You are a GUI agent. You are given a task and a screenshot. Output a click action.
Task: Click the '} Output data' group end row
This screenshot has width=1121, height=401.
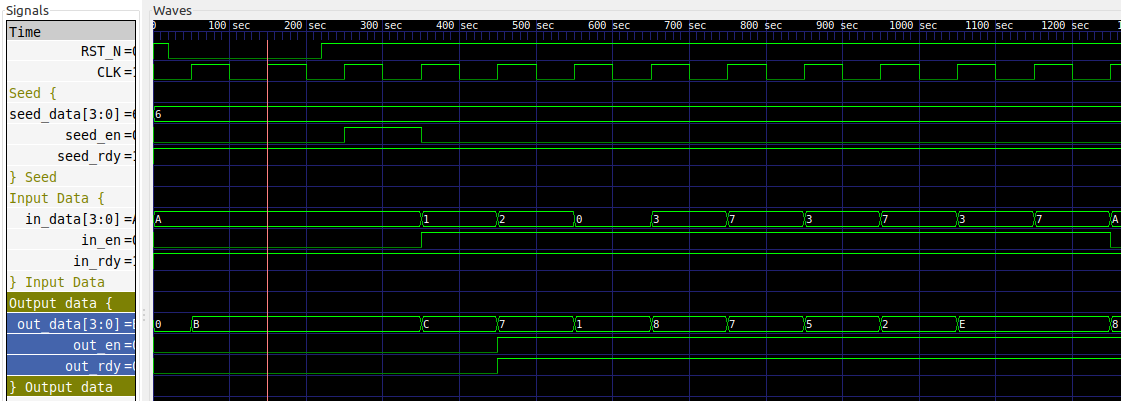click(71, 387)
